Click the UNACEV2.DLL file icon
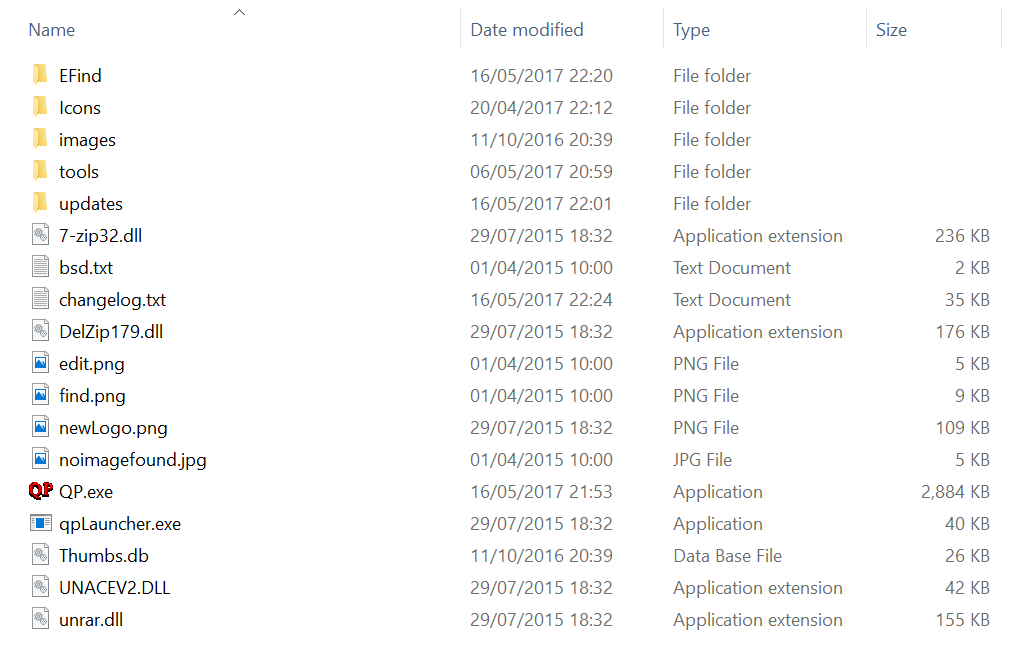Viewport: 1028px width, 671px height. click(x=40, y=587)
